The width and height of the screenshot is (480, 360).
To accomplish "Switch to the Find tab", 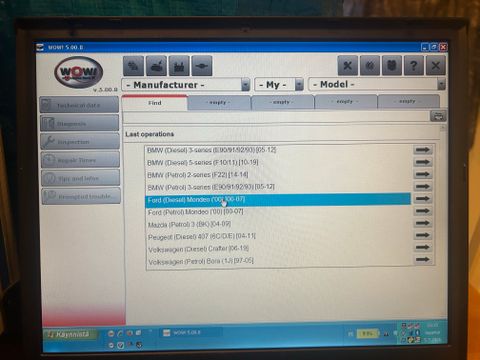I will pos(155,103).
